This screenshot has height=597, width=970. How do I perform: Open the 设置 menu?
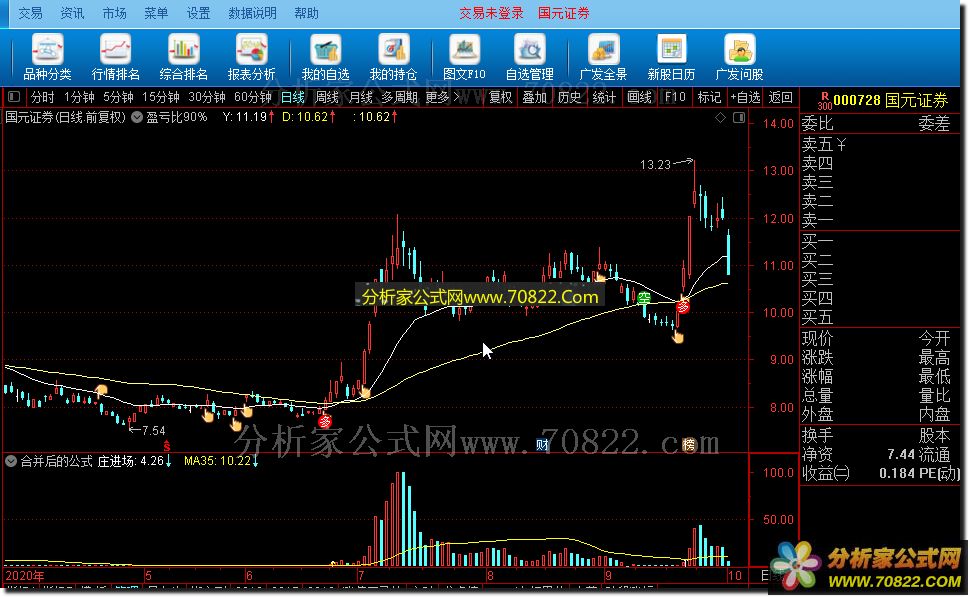pos(198,13)
